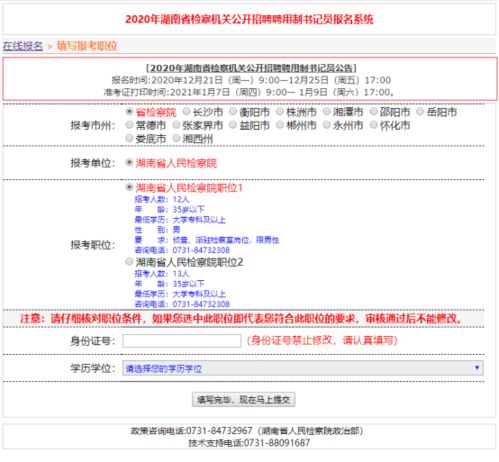Viewport: 499px width, 462px height.
Task: Choose 株洲市 as the city
Action: [x=280, y=112]
